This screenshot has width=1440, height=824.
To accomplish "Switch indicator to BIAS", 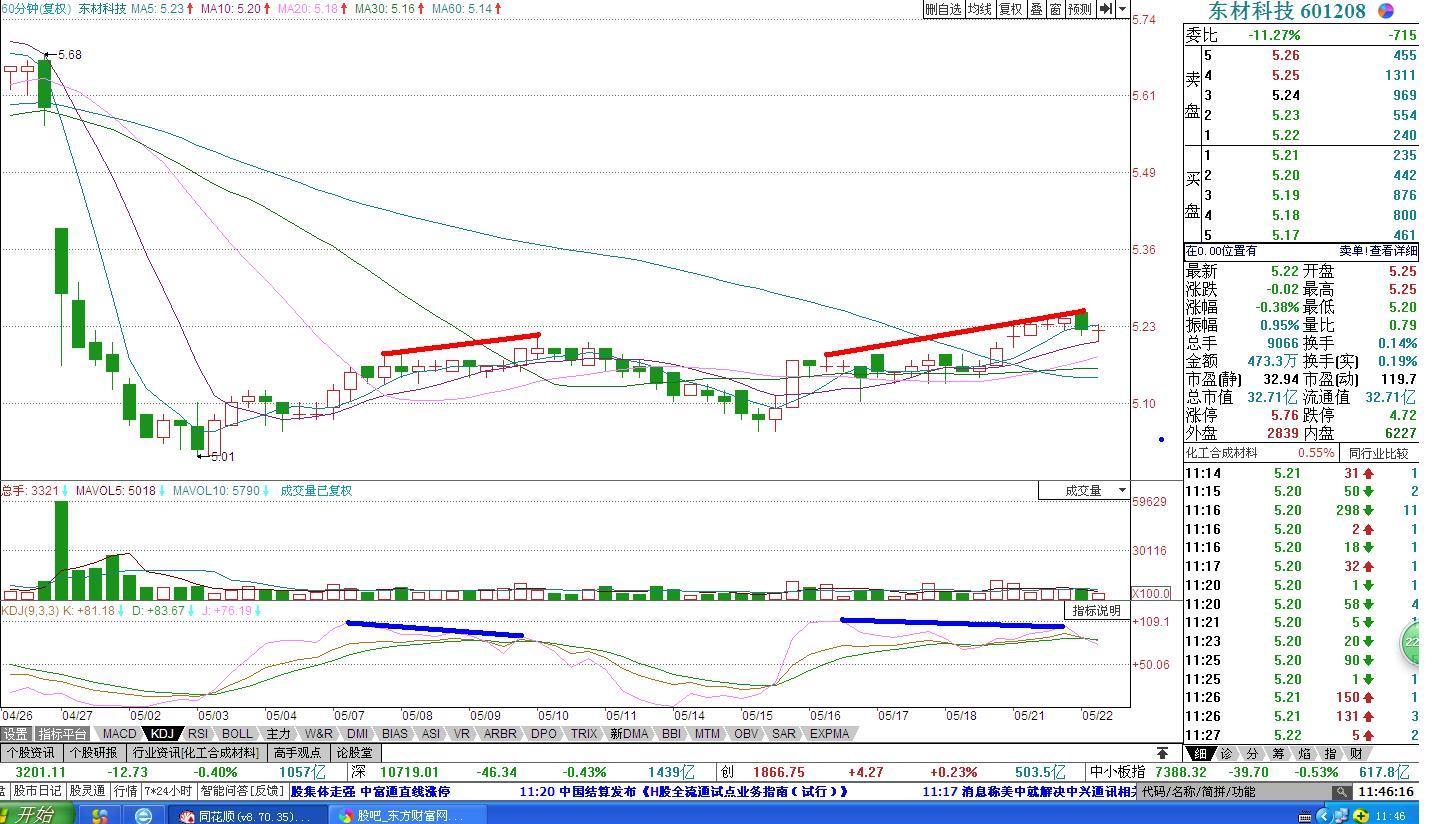I will tap(395, 734).
